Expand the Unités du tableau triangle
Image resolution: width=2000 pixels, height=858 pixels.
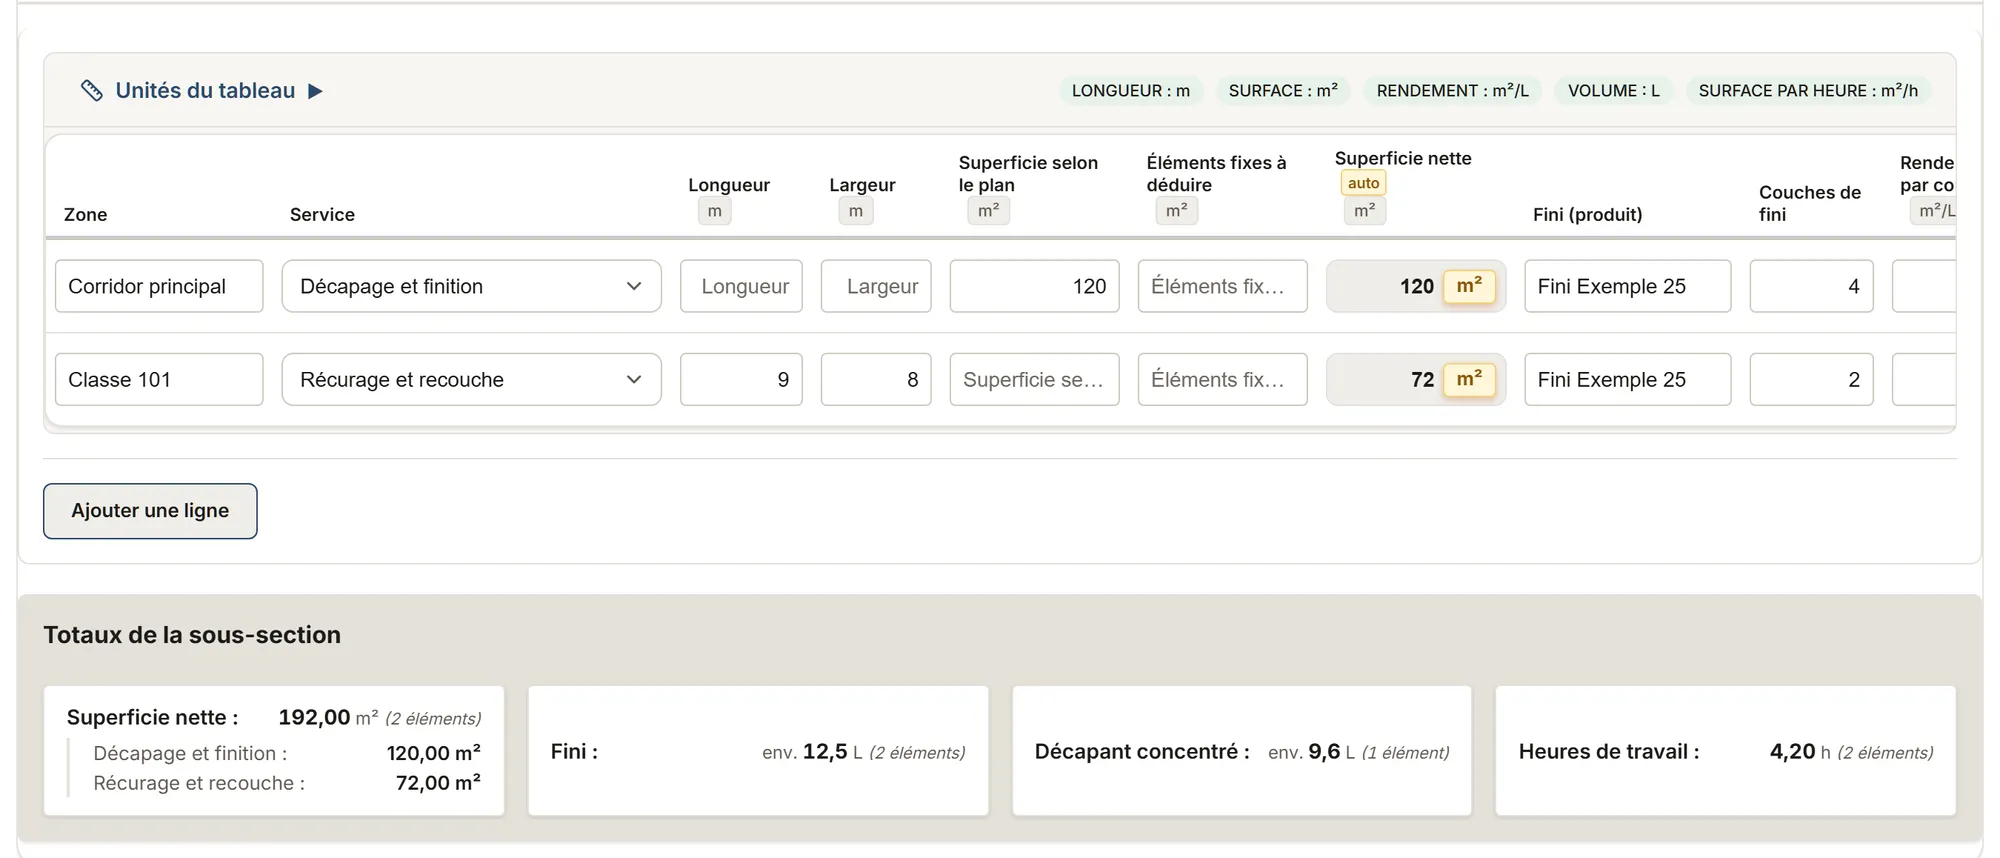tap(315, 91)
